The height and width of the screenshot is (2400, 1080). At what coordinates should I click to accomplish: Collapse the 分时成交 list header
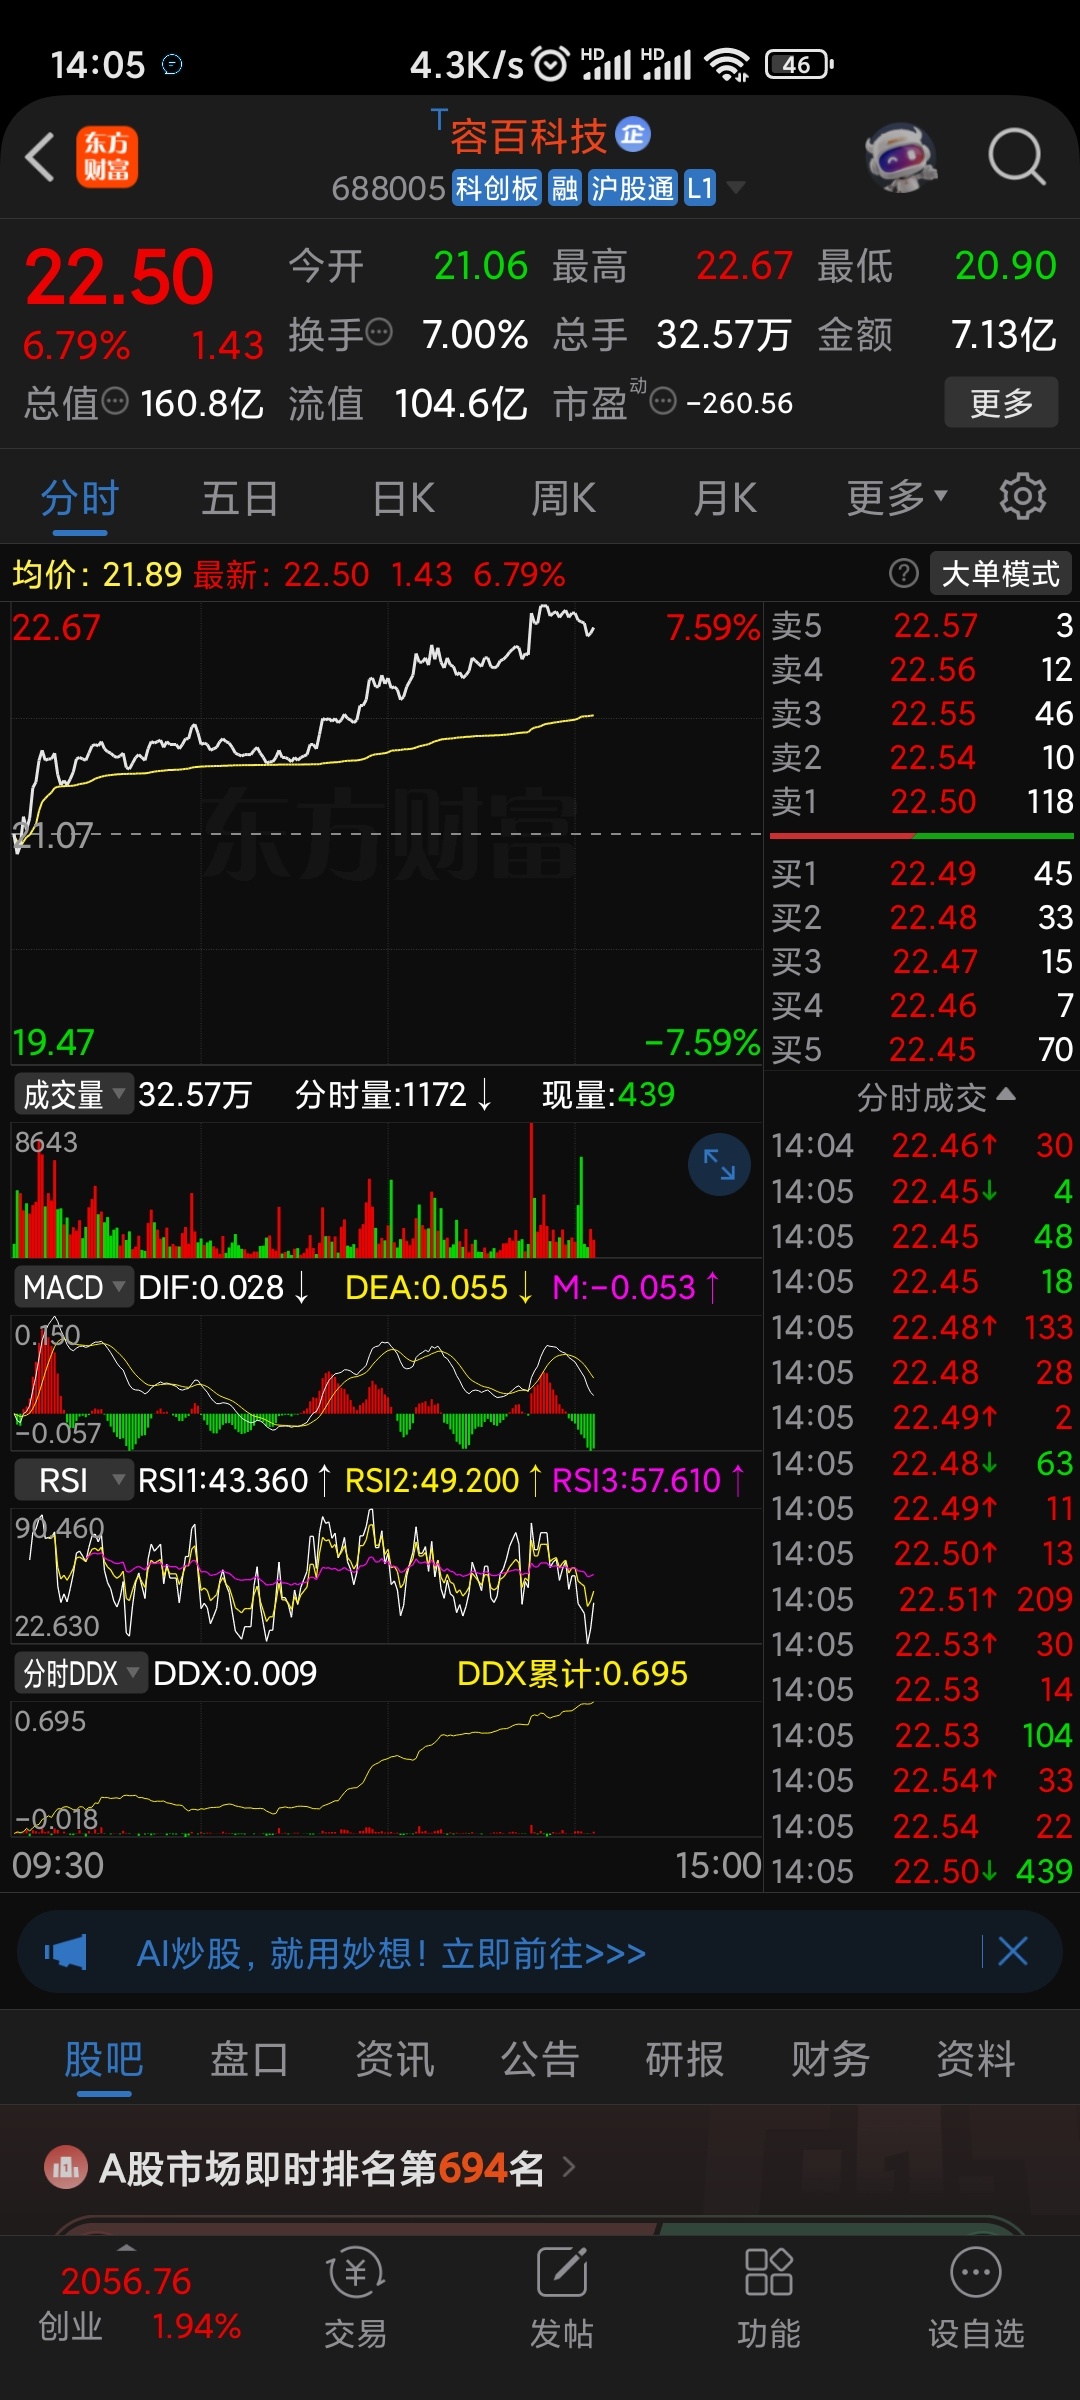[x=936, y=1097]
